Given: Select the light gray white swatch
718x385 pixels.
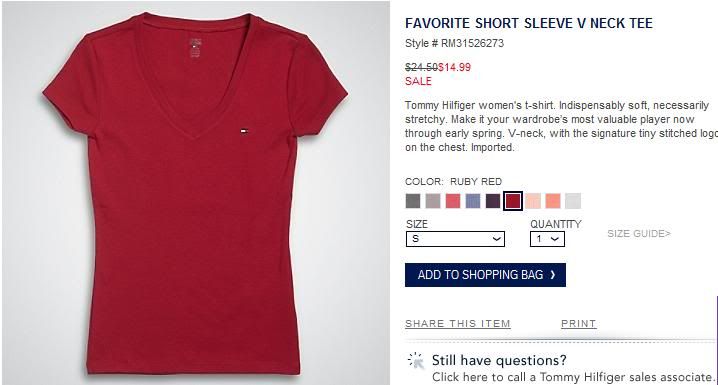Looking at the screenshot, I should (x=573, y=201).
